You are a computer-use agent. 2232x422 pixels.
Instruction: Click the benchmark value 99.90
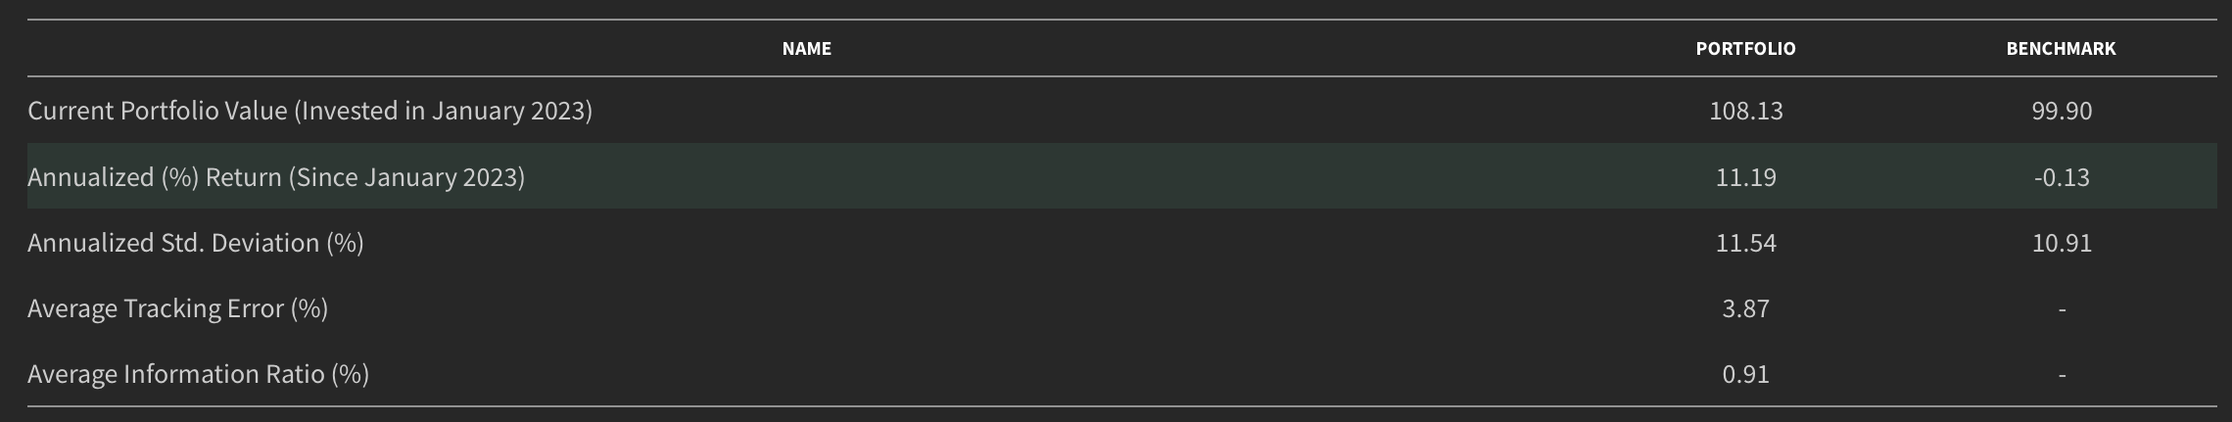2061,111
